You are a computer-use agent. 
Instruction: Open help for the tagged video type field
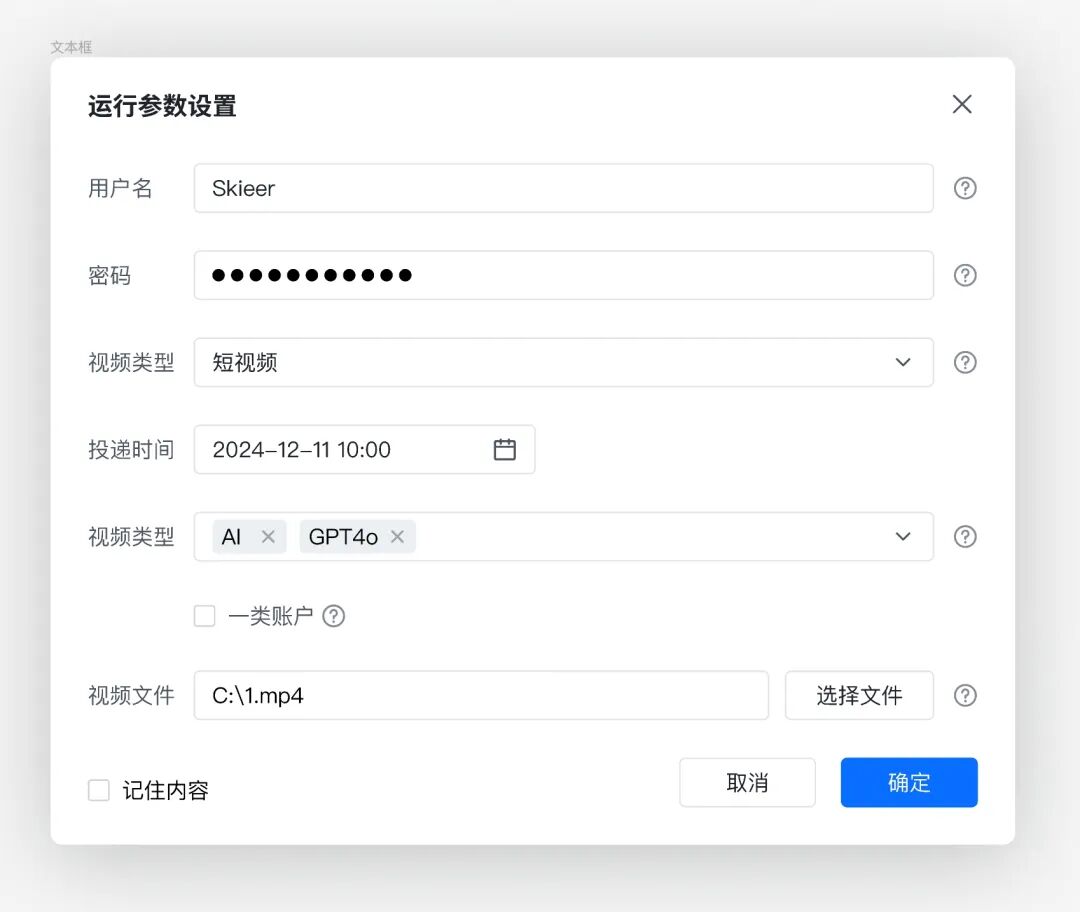point(964,537)
